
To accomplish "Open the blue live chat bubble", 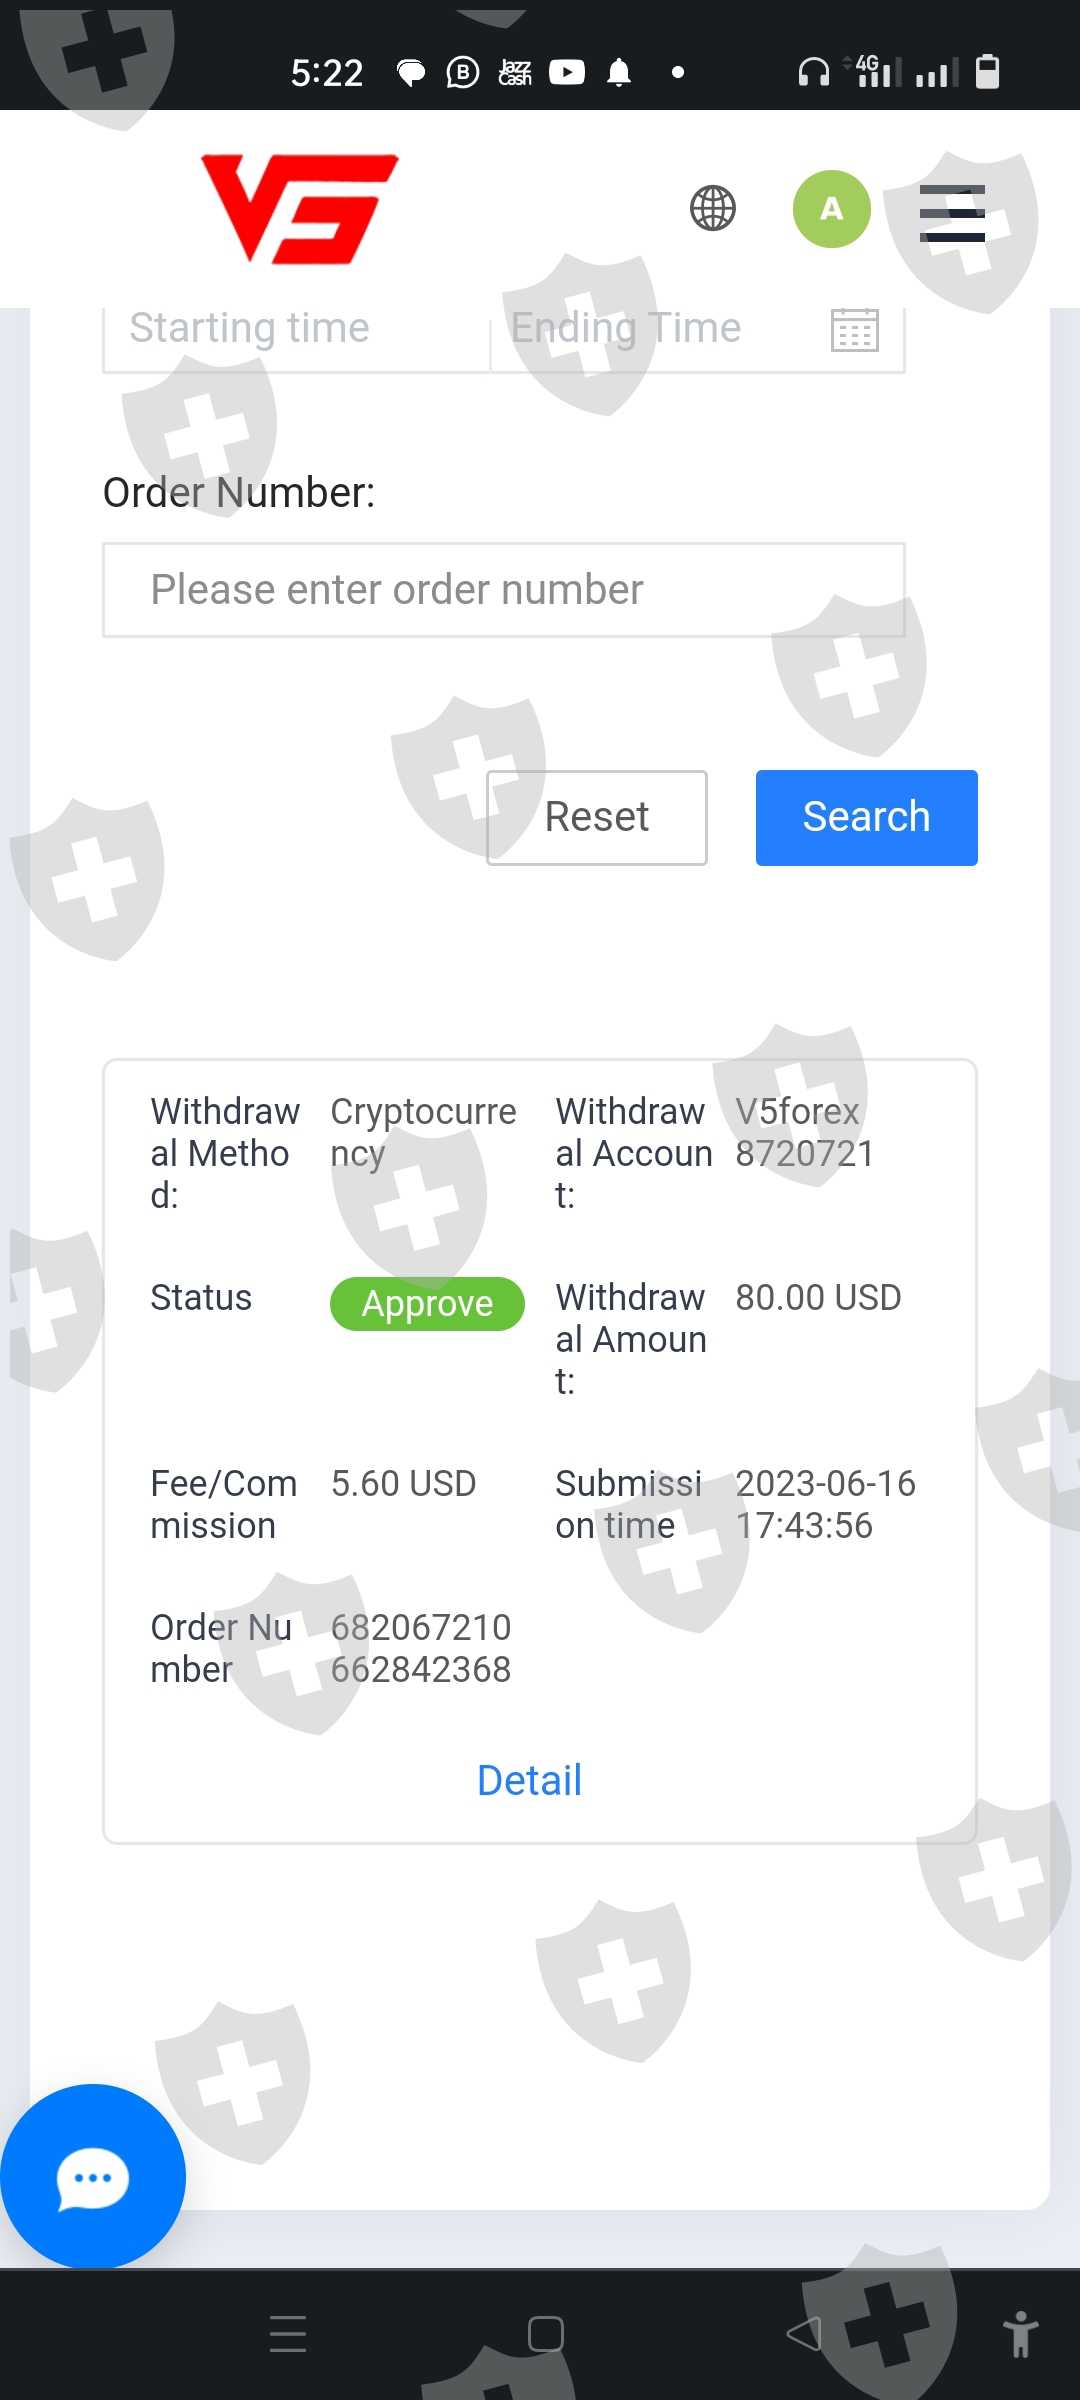I will (93, 2177).
